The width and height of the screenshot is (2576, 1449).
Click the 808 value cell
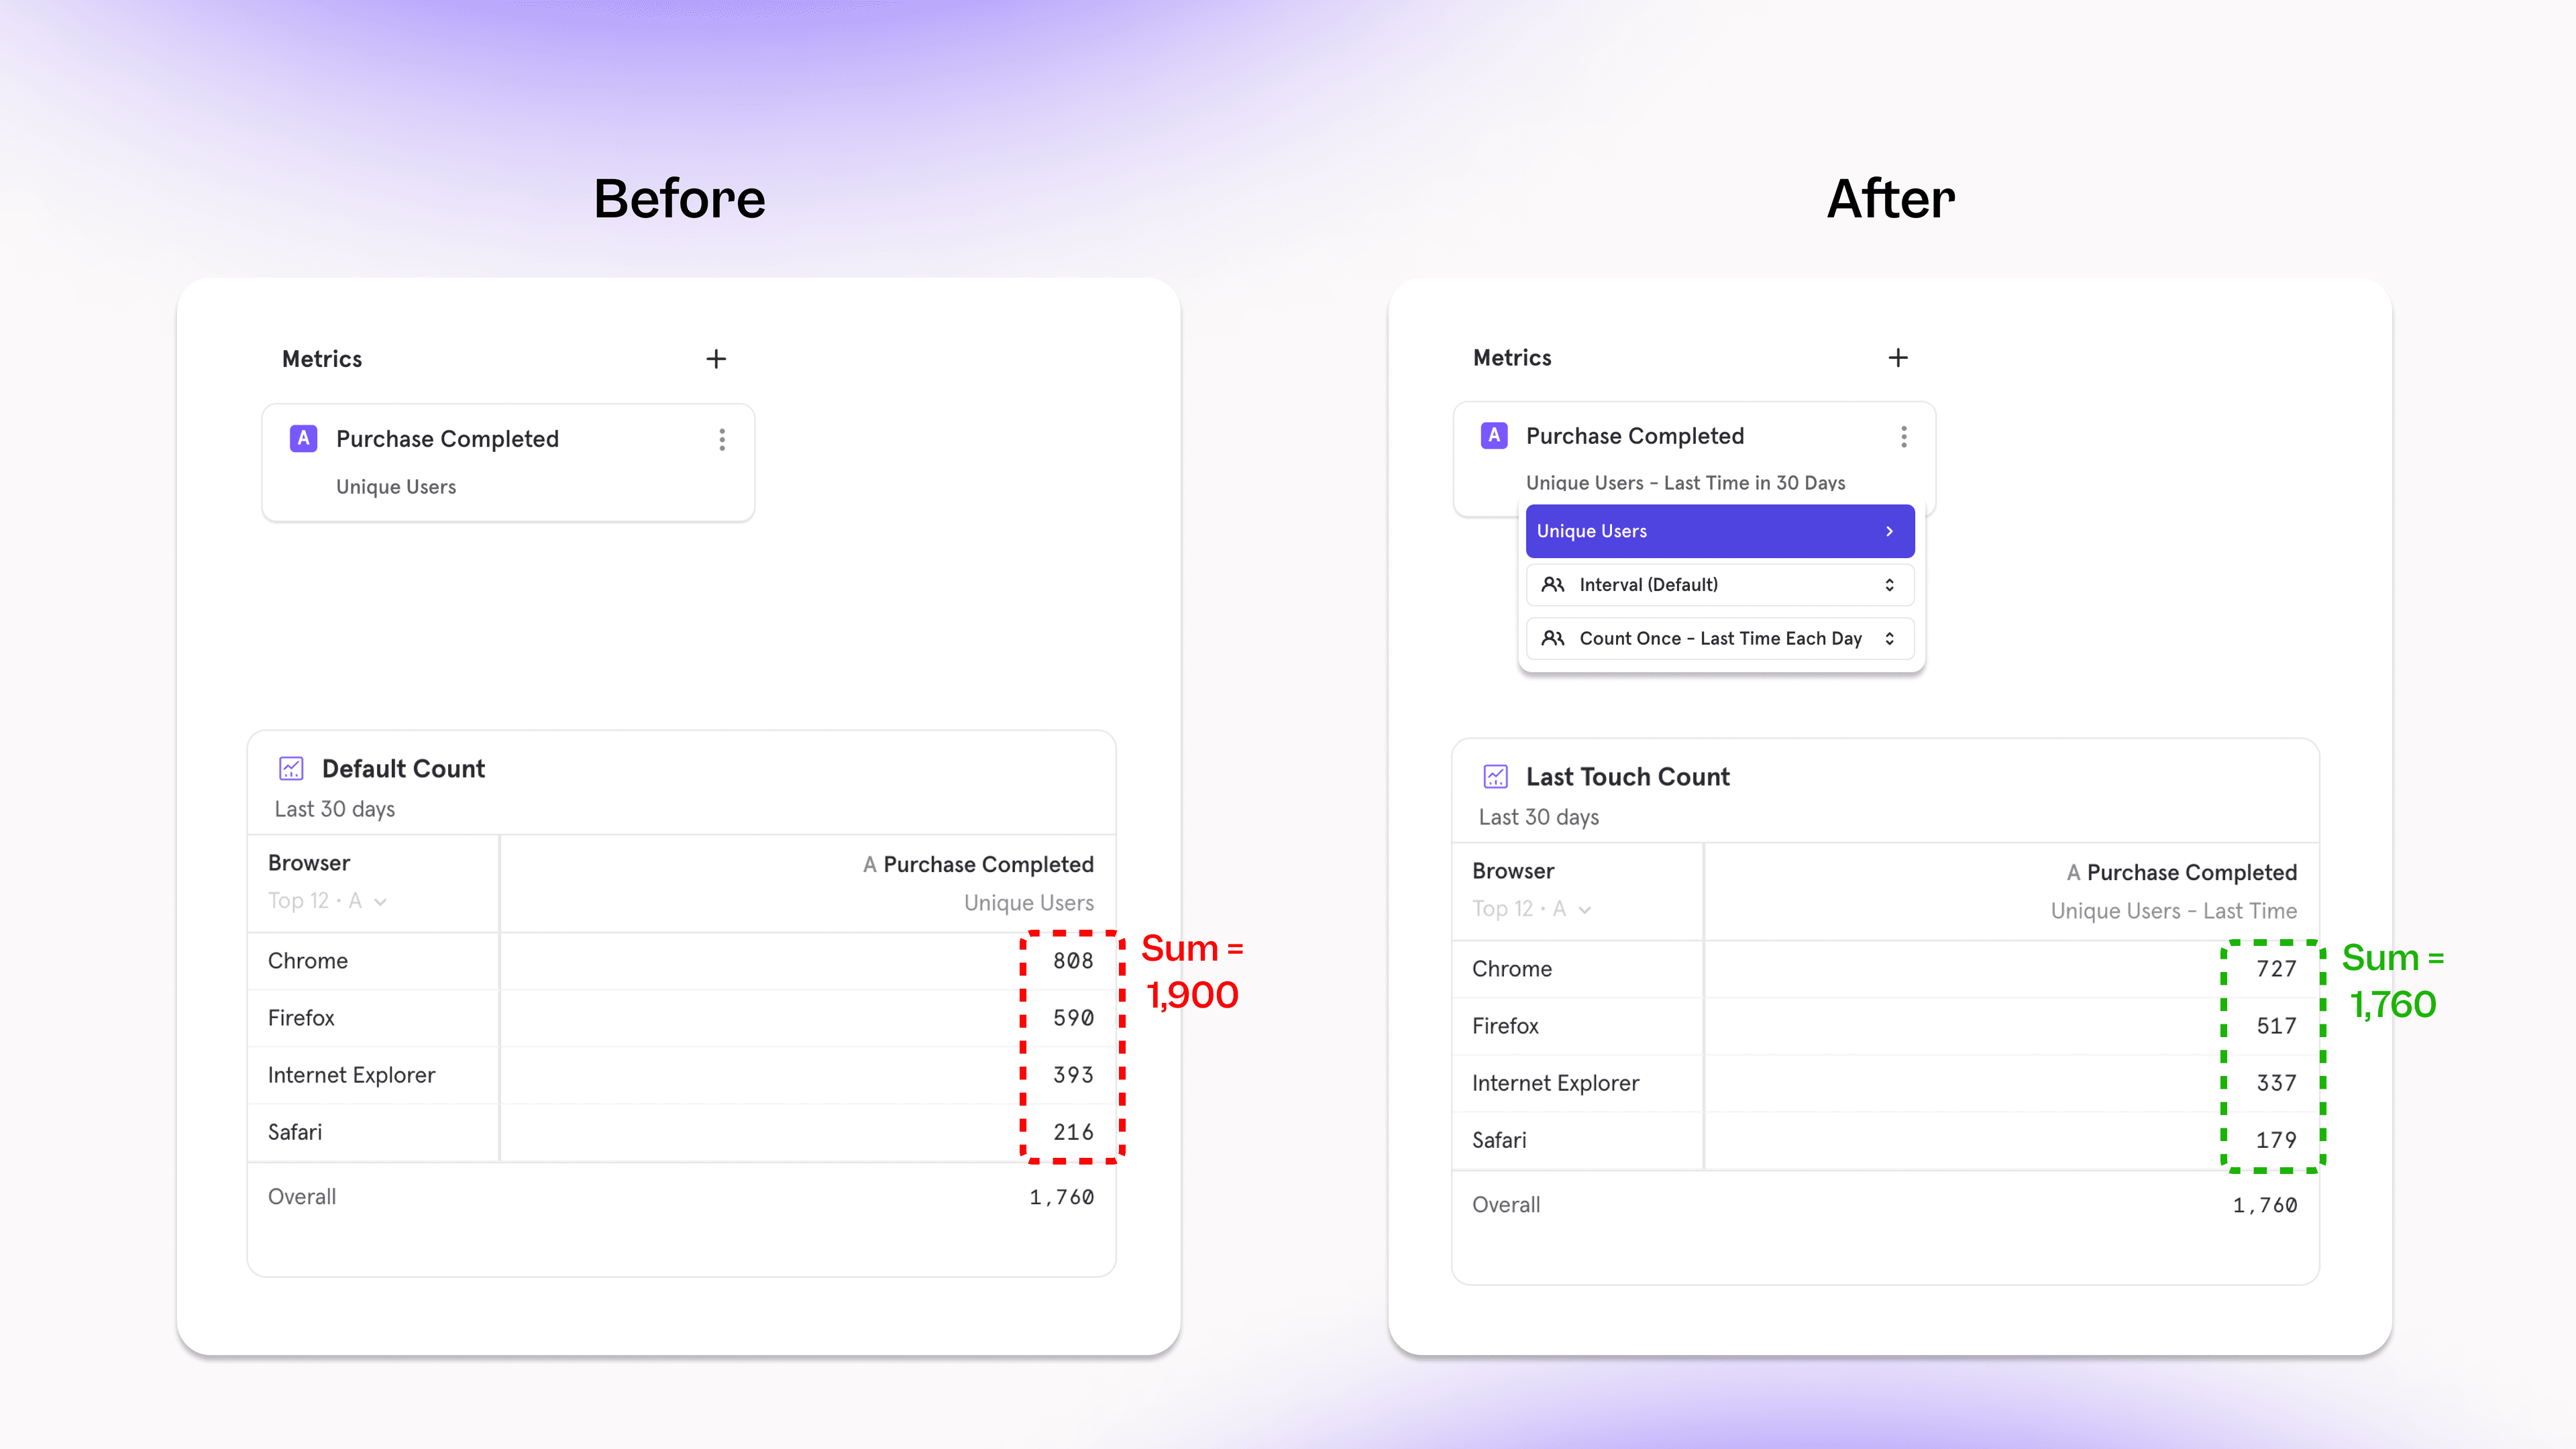[x=1073, y=961]
